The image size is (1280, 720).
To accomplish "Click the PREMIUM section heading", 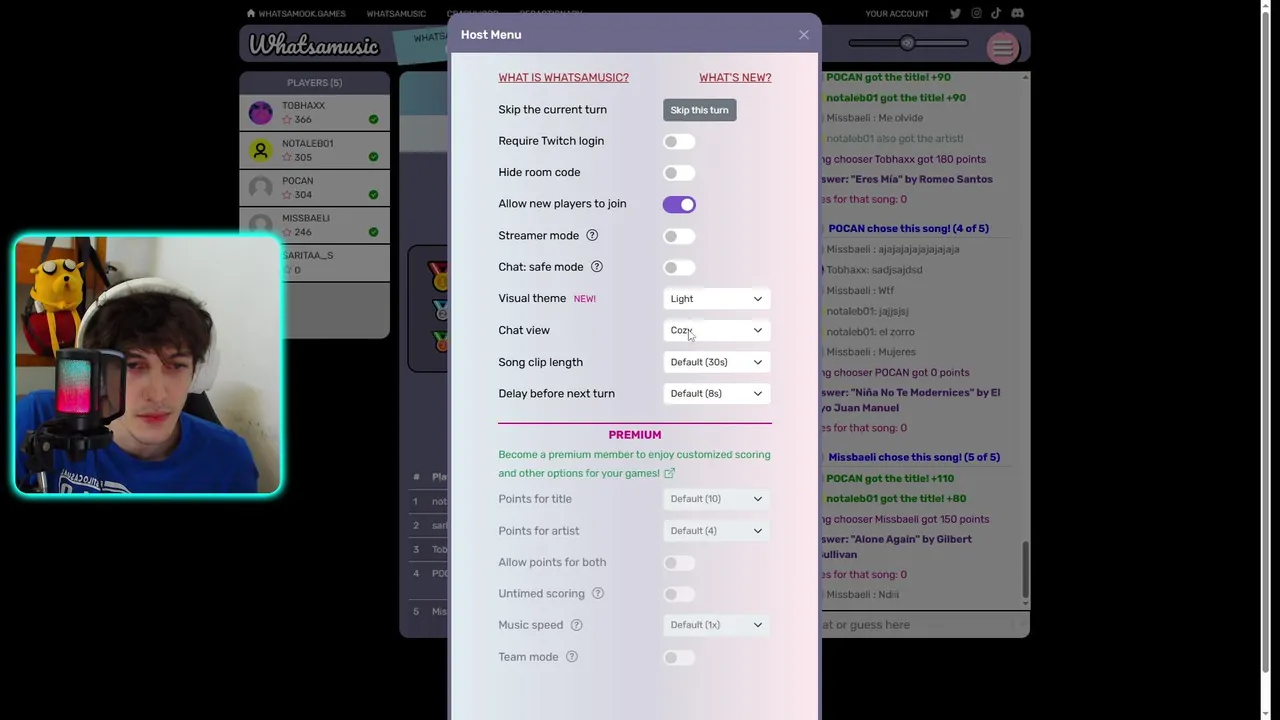I will (x=635, y=435).
